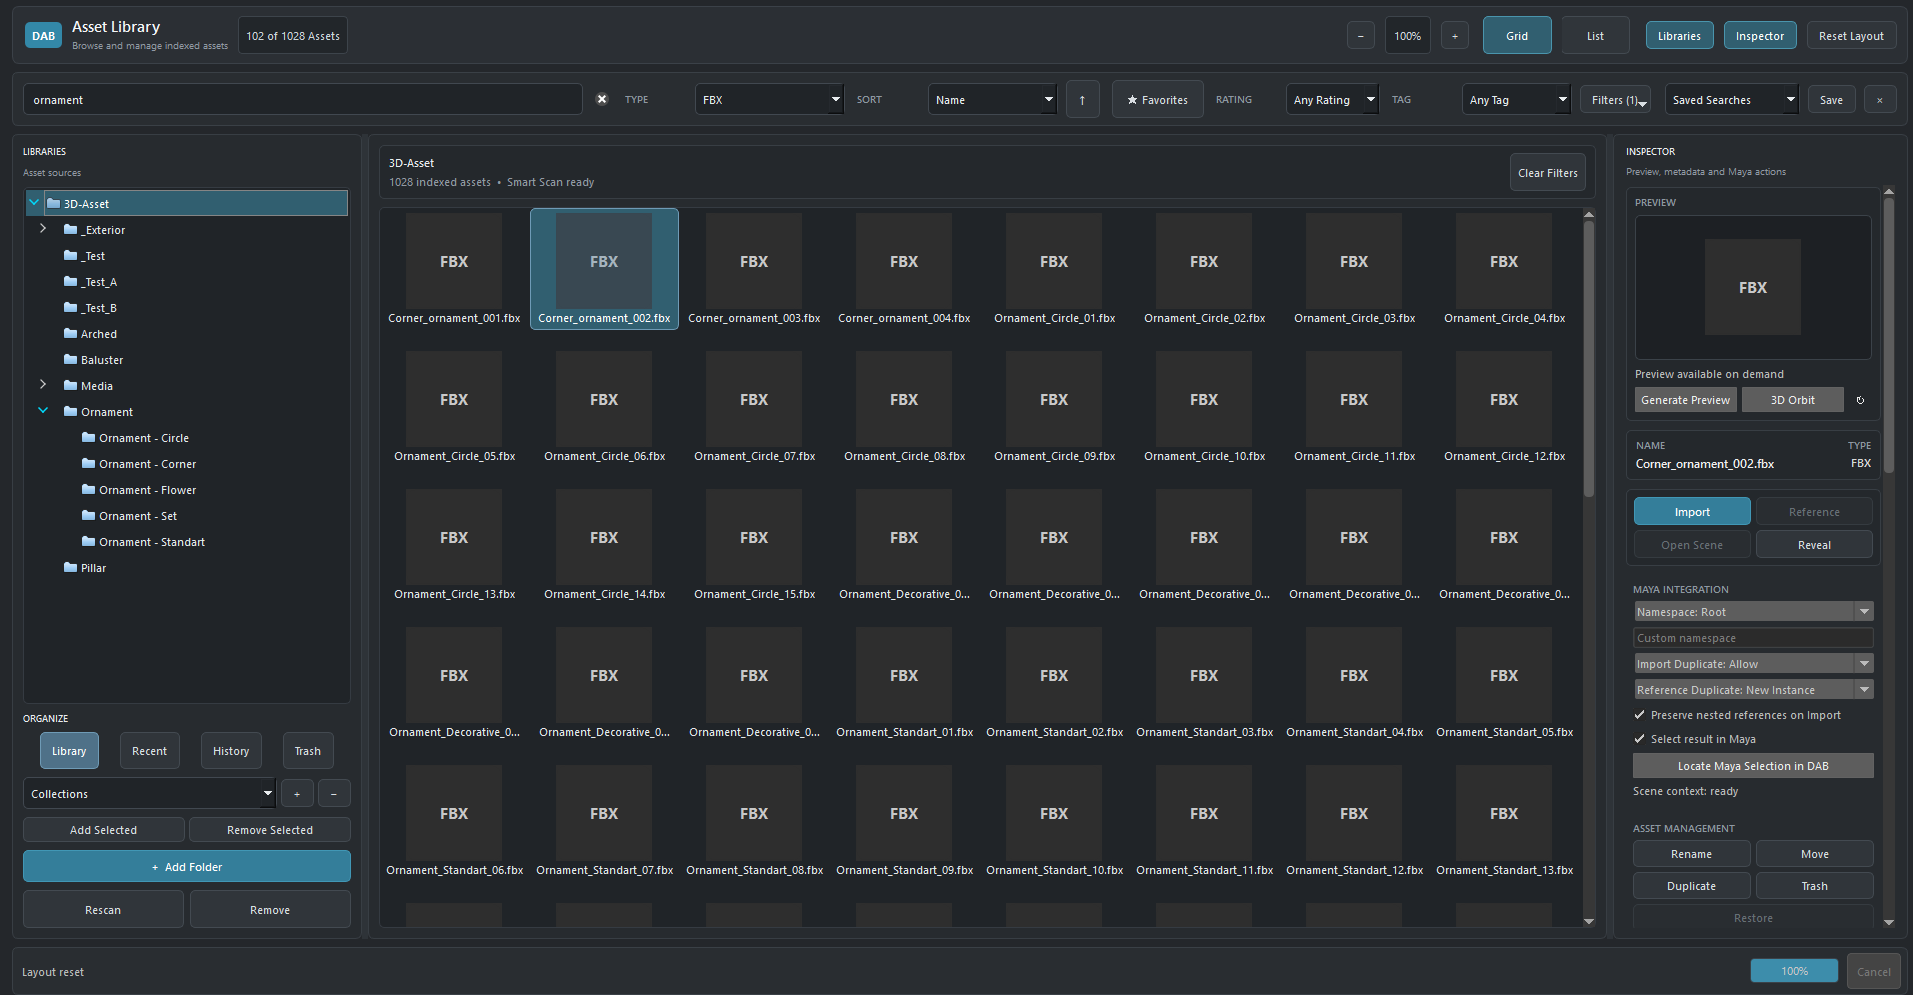Toggle ascending sort arrow button
This screenshot has width=1913, height=995.
click(x=1082, y=99)
